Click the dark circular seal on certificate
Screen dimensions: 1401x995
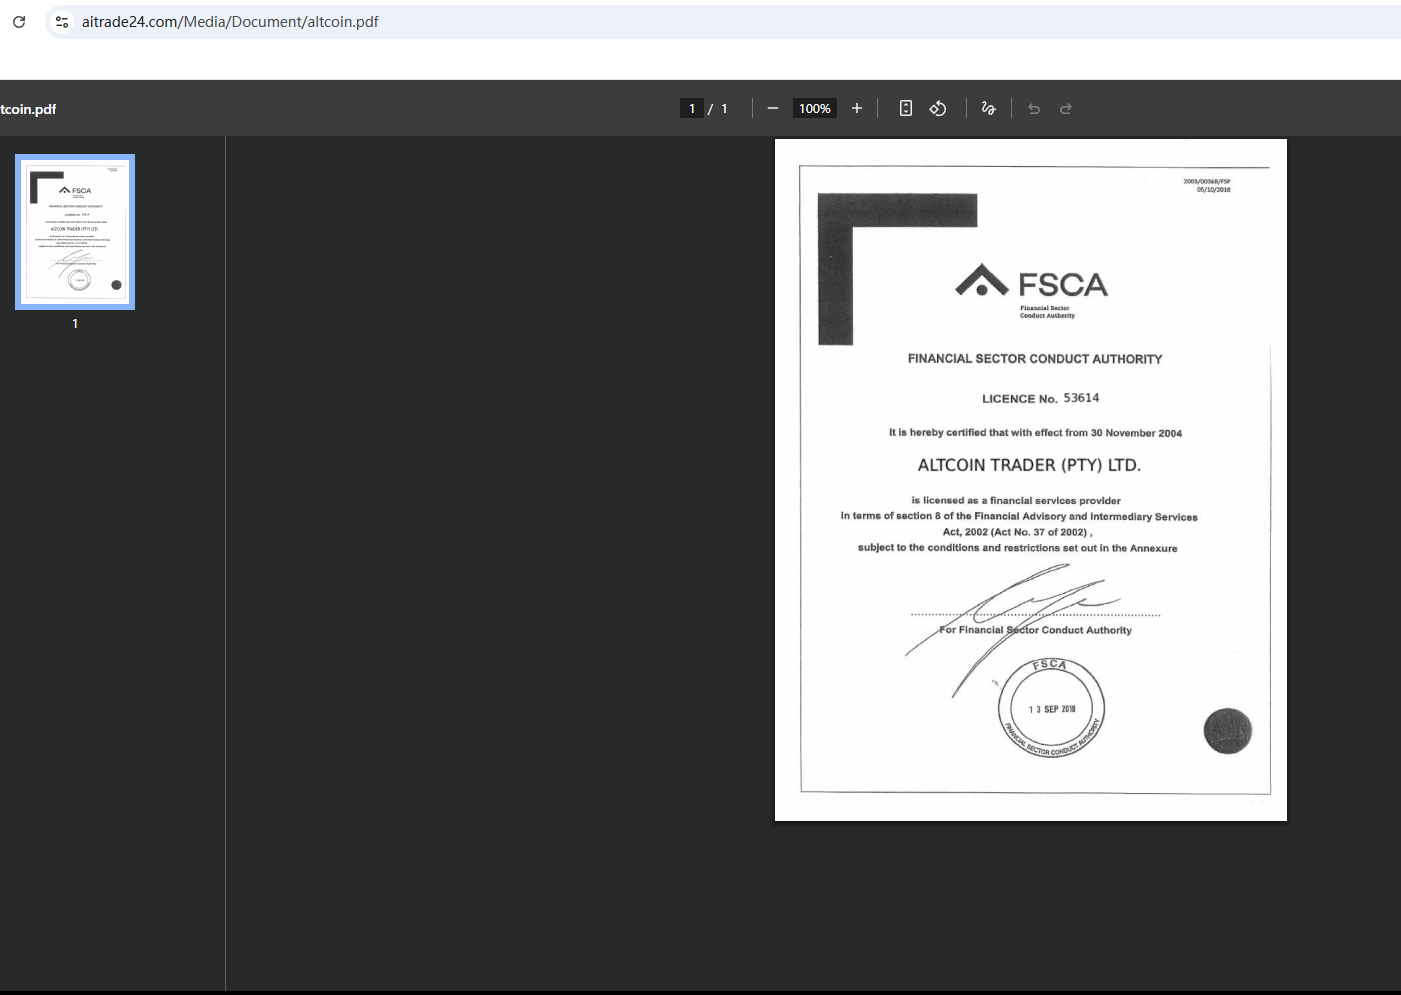coord(1227,731)
